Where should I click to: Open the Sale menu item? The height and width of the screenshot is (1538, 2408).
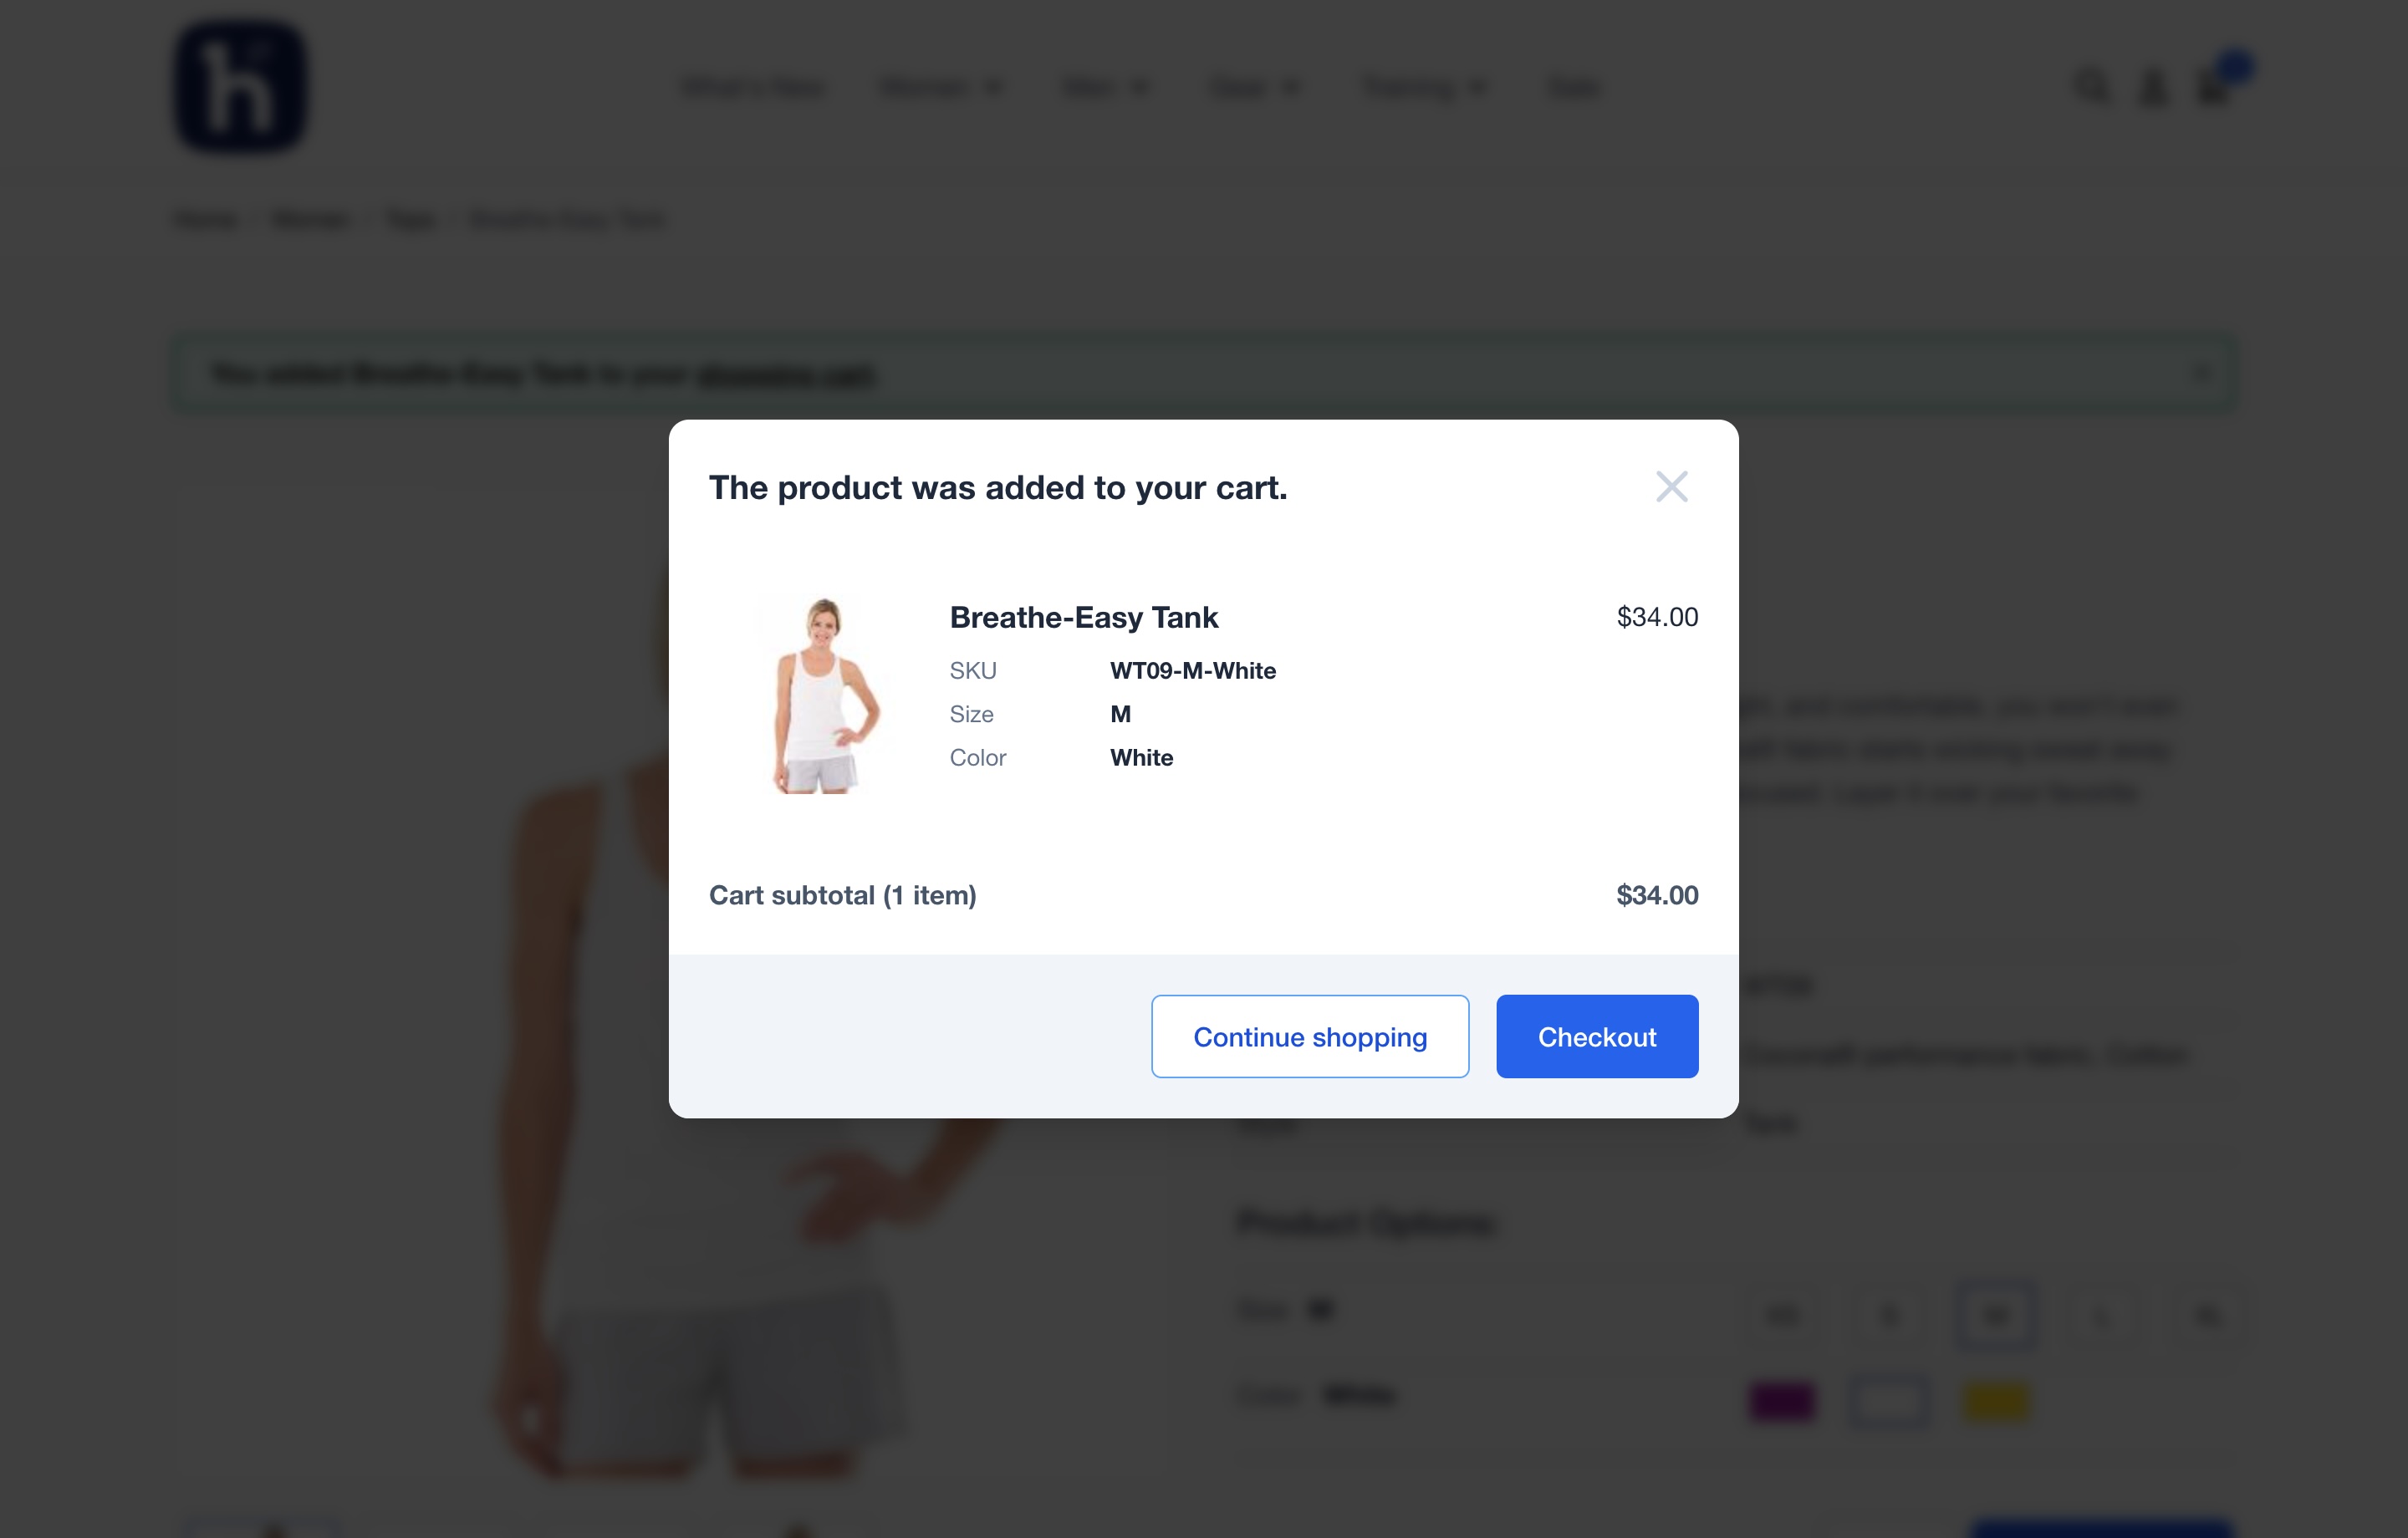(1573, 88)
